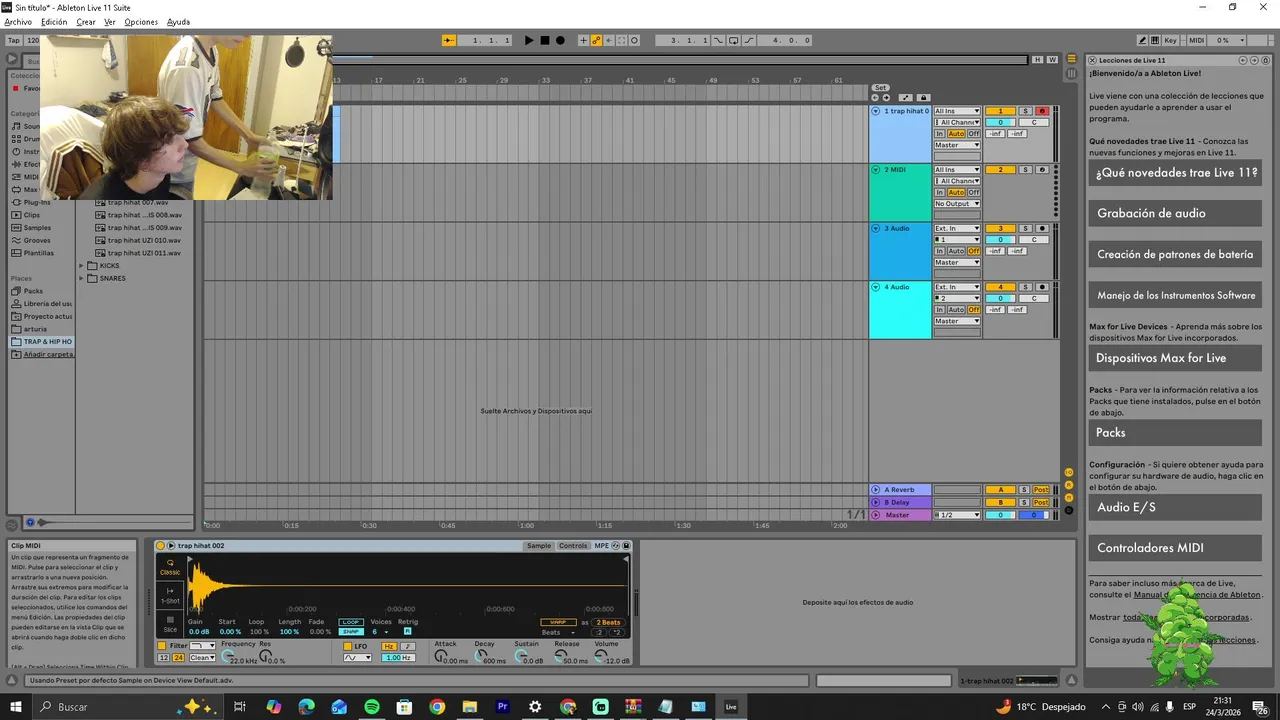The width and height of the screenshot is (1280, 720).
Task: Select trap hihat UZI 010.wav file
Action: (x=144, y=240)
